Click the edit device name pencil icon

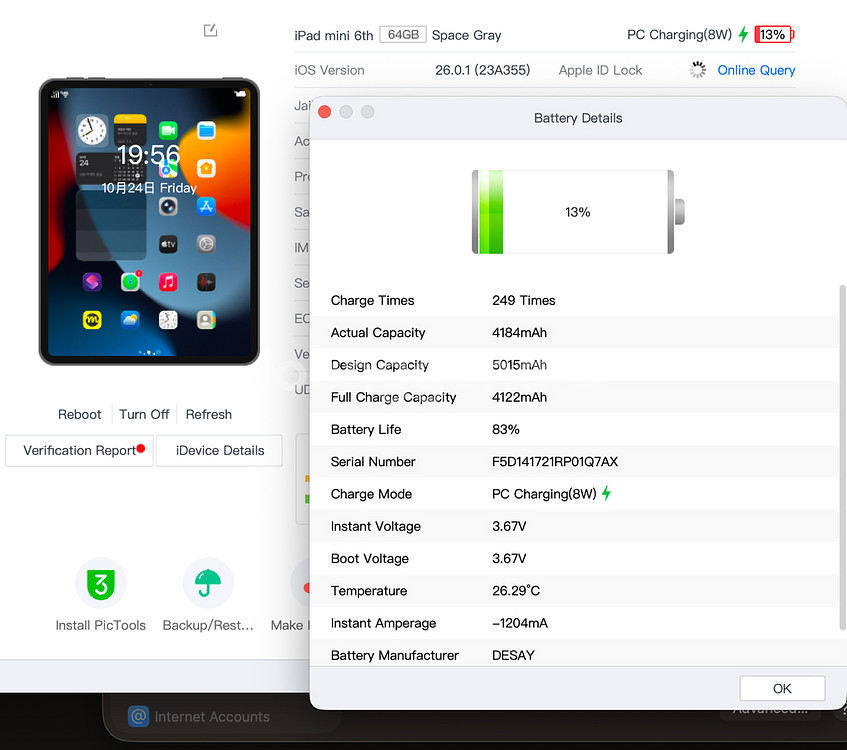click(x=210, y=31)
